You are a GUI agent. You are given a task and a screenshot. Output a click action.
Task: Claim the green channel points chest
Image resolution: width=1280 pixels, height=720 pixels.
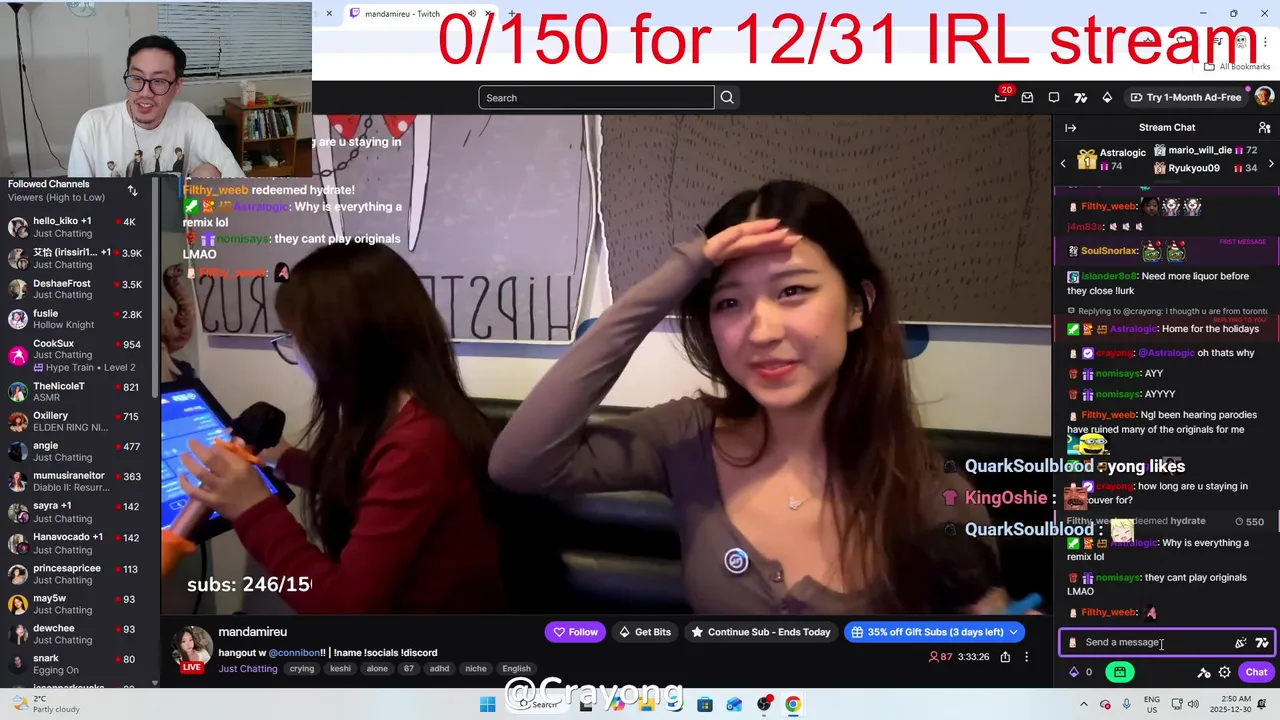(x=1120, y=672)
